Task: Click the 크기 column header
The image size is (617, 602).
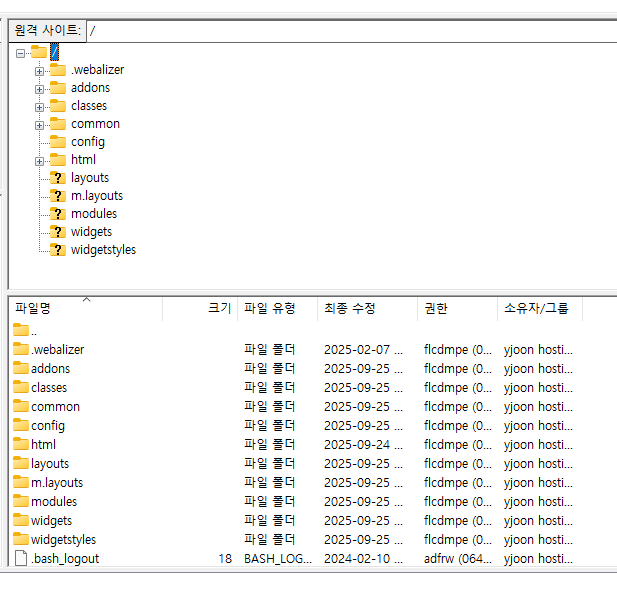Action: click(218, 309)
